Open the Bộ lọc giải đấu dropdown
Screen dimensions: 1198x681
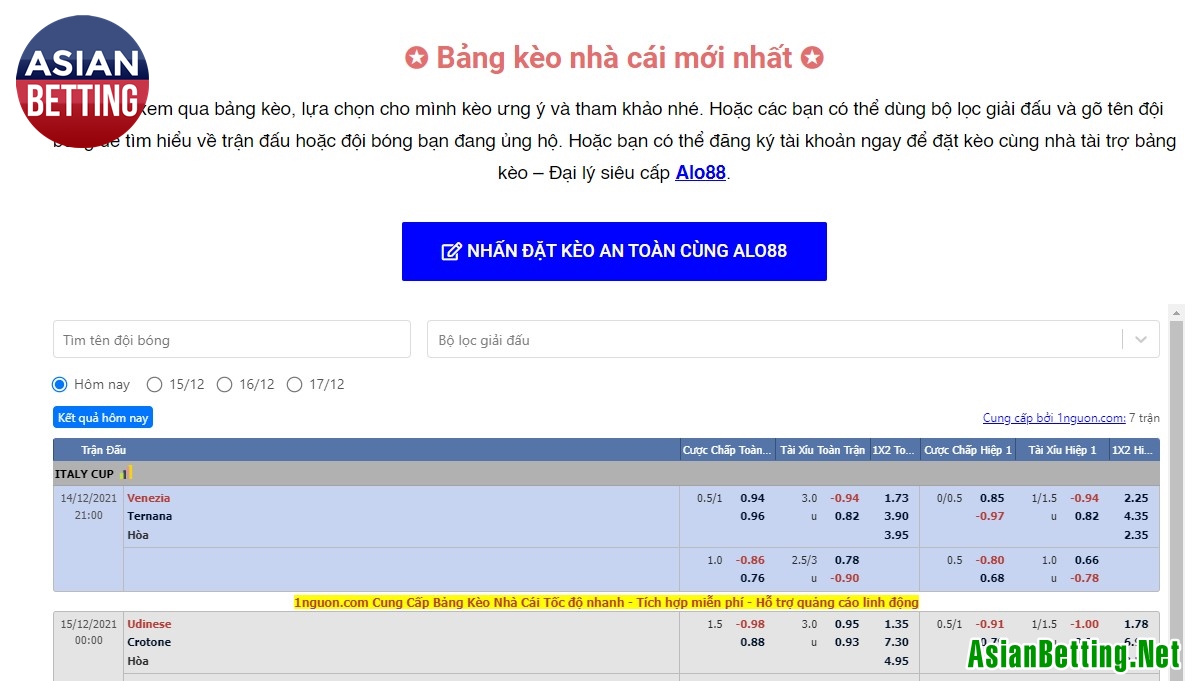pos(793,339)
